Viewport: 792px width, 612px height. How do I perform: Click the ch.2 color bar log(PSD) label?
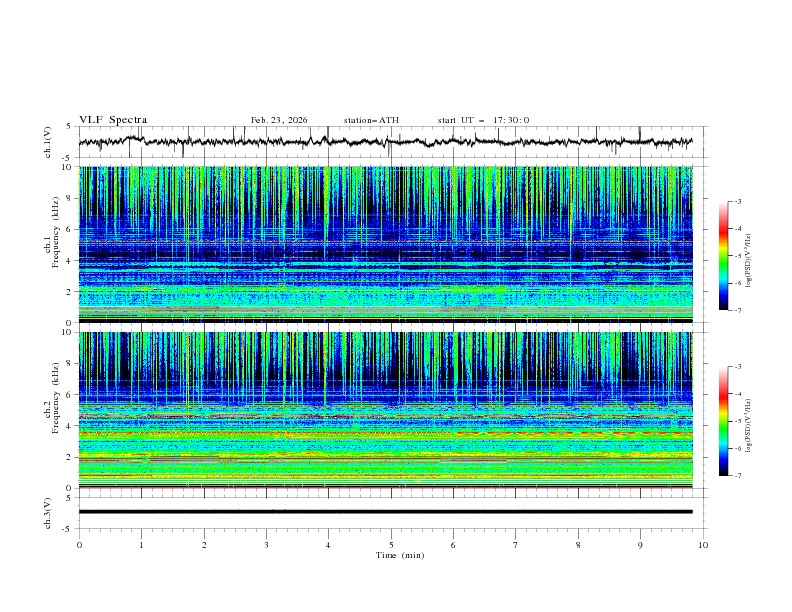(749, 425)
